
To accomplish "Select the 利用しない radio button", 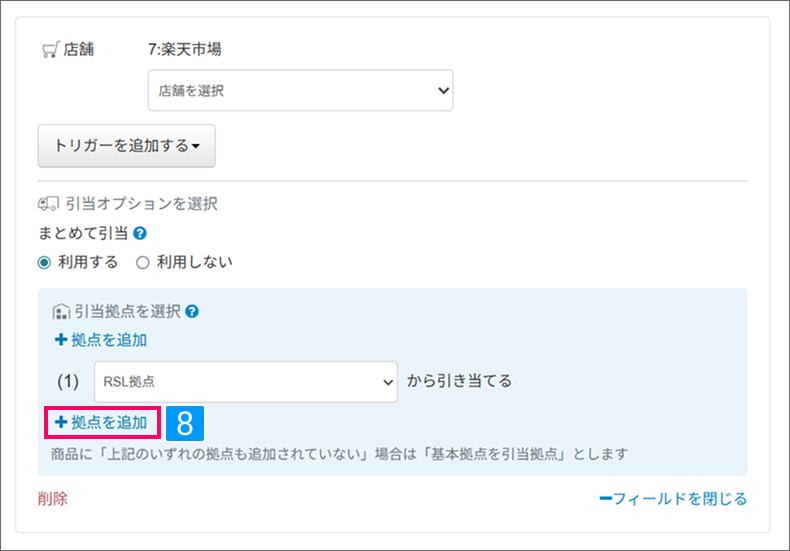I will (x=142, y=262).
